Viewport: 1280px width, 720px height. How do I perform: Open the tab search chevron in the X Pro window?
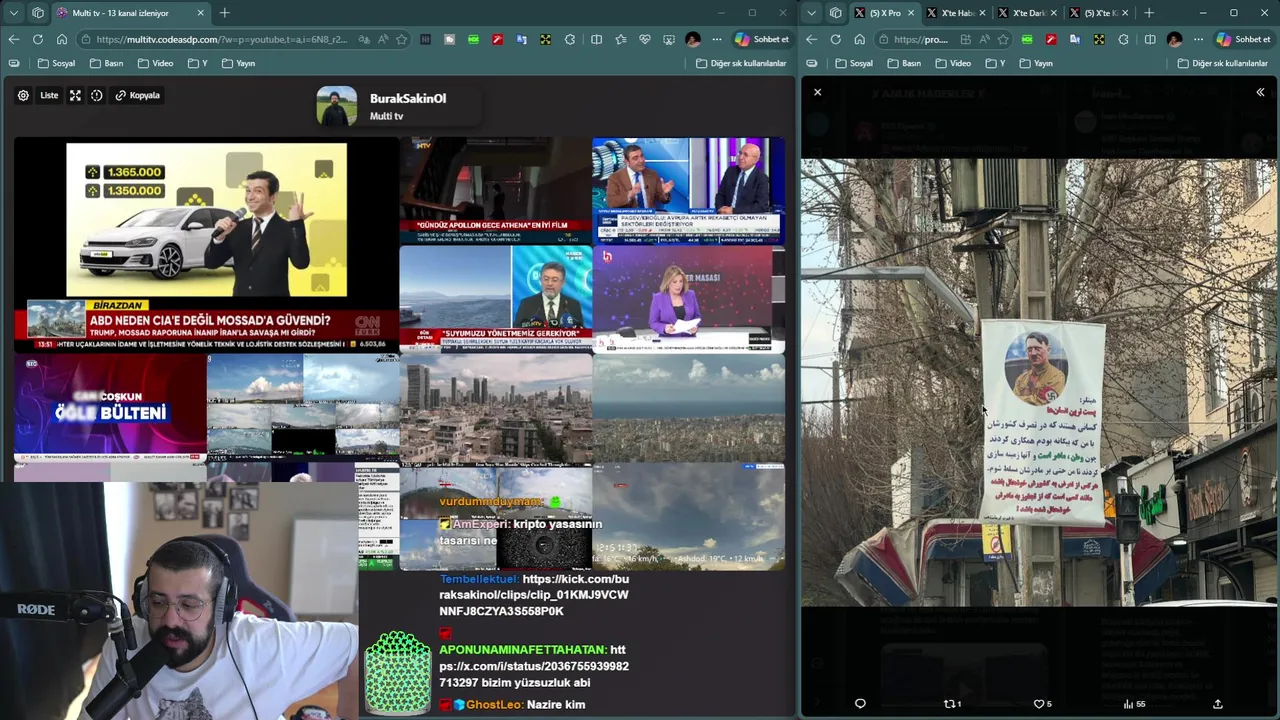pyautogui.click(x=812, y=13)
